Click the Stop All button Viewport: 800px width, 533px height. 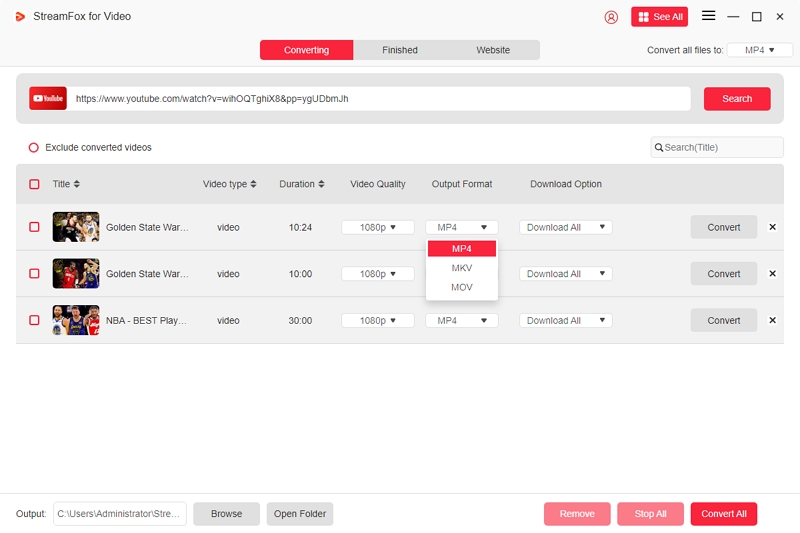[650, 514]
